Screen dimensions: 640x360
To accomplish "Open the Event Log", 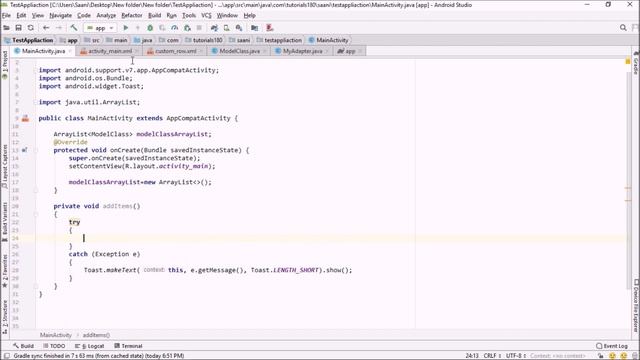I will click(612, 346).
